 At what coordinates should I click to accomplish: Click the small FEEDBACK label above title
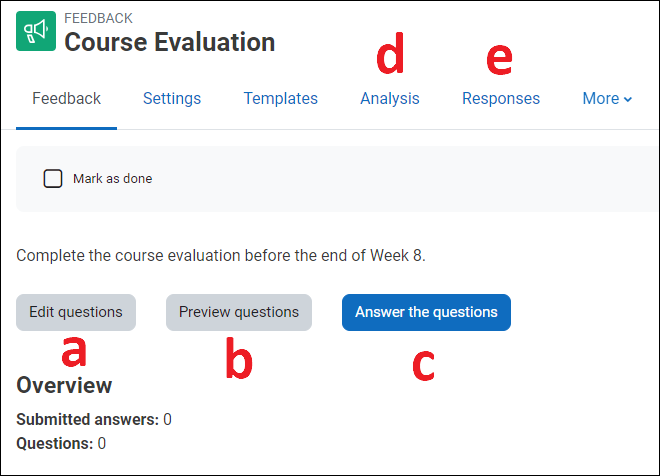coord(98,19)
